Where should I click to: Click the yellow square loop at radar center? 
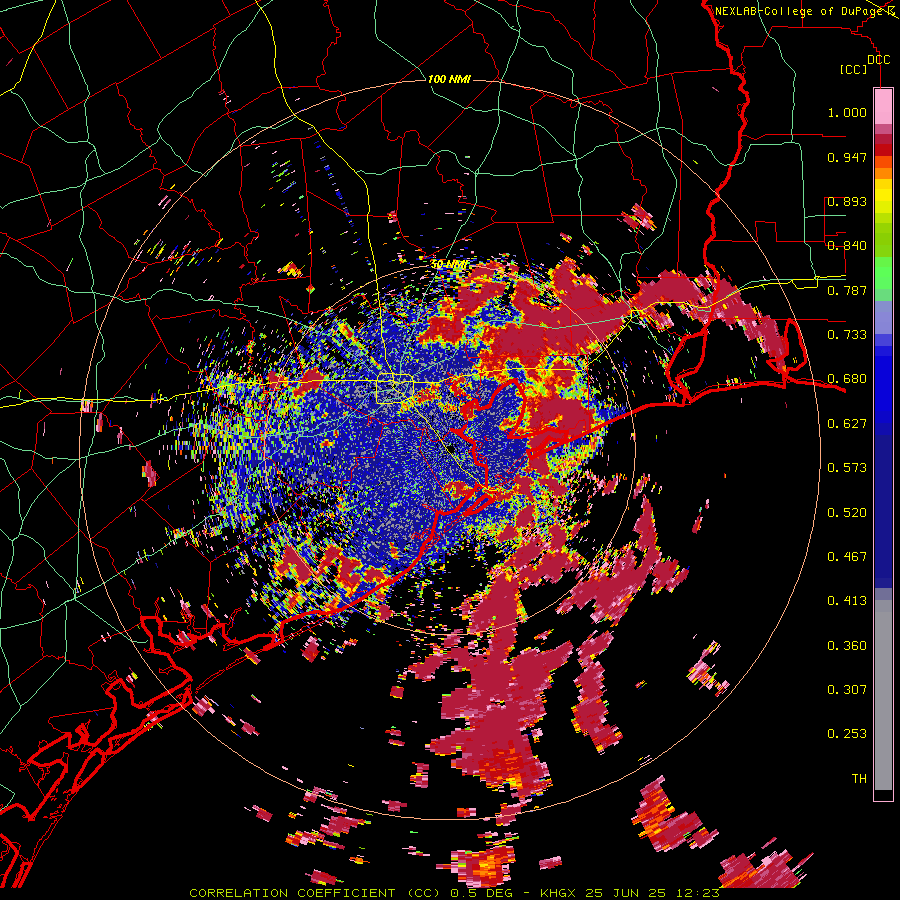pos(393,387)
